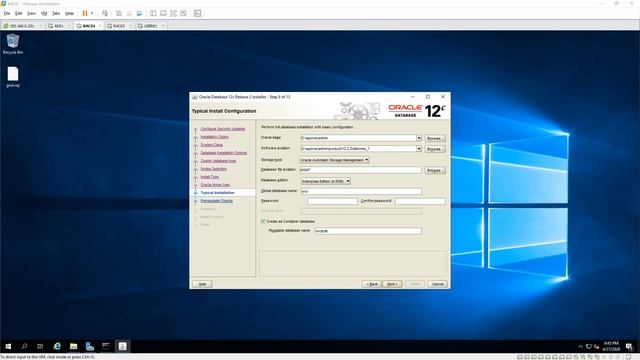The image size is (640, 360).
Task: Open the VM menu
Action: coord(44,13)
